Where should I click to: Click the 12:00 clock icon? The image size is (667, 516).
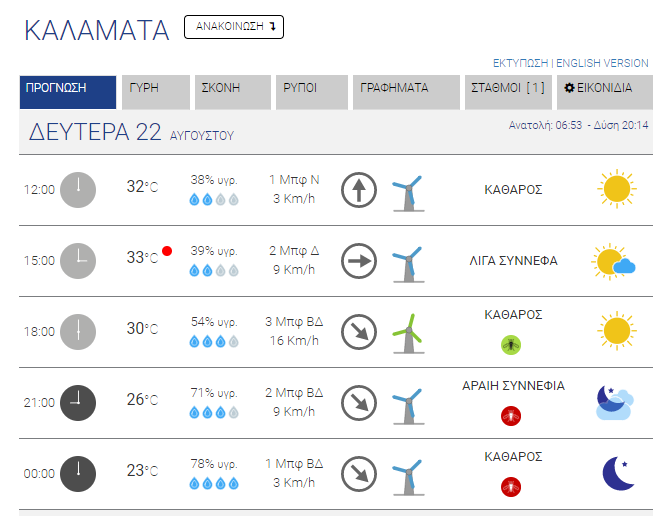pyautogui.click(x=78, y=190)
